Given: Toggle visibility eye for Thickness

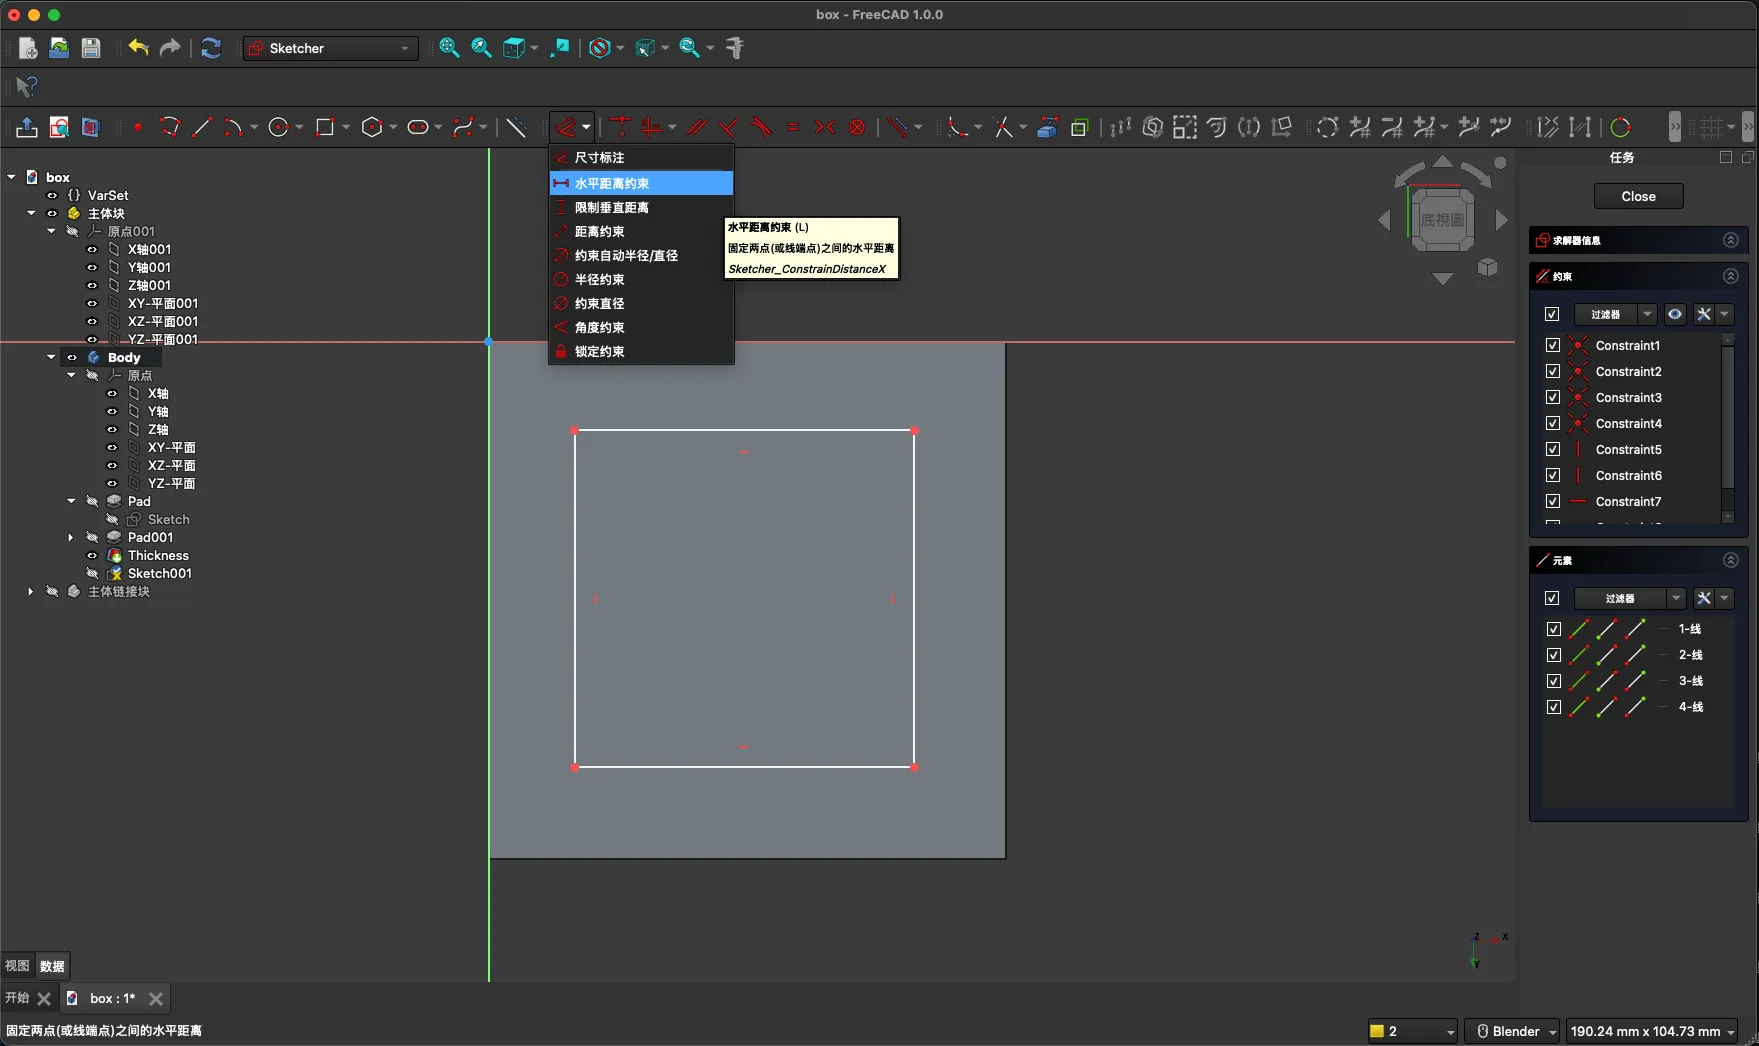Looking at the screenshot, I should [x=92, y=555].
